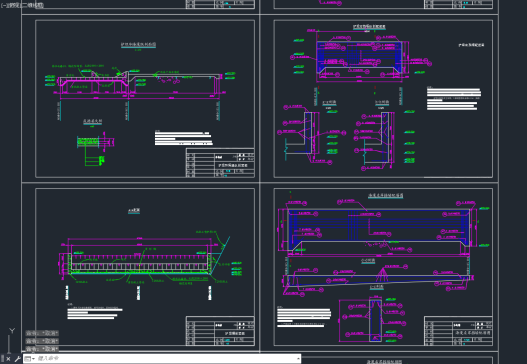
Task: Click the title block of the top-left sheet
Action: (x=220, y=163)
